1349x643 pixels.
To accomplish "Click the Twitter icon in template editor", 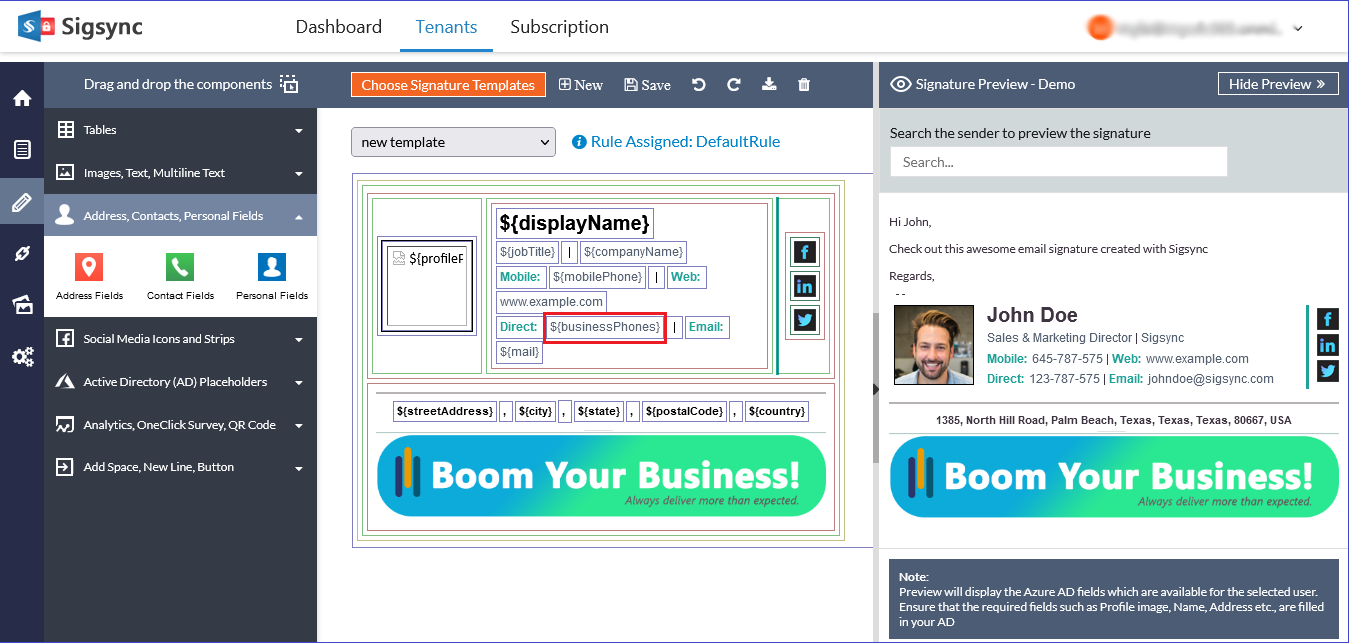I will coord(805,320).
